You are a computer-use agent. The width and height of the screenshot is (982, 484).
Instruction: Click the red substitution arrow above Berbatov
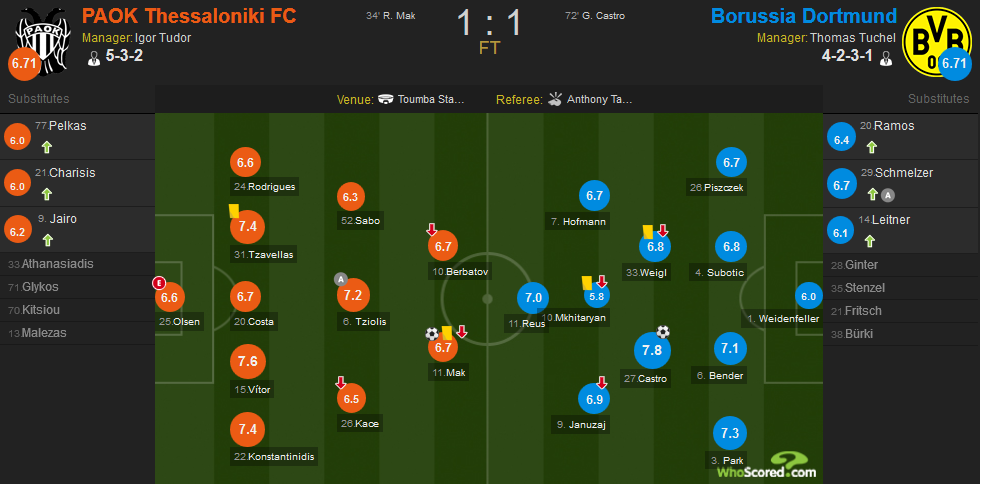coord(432,230)
